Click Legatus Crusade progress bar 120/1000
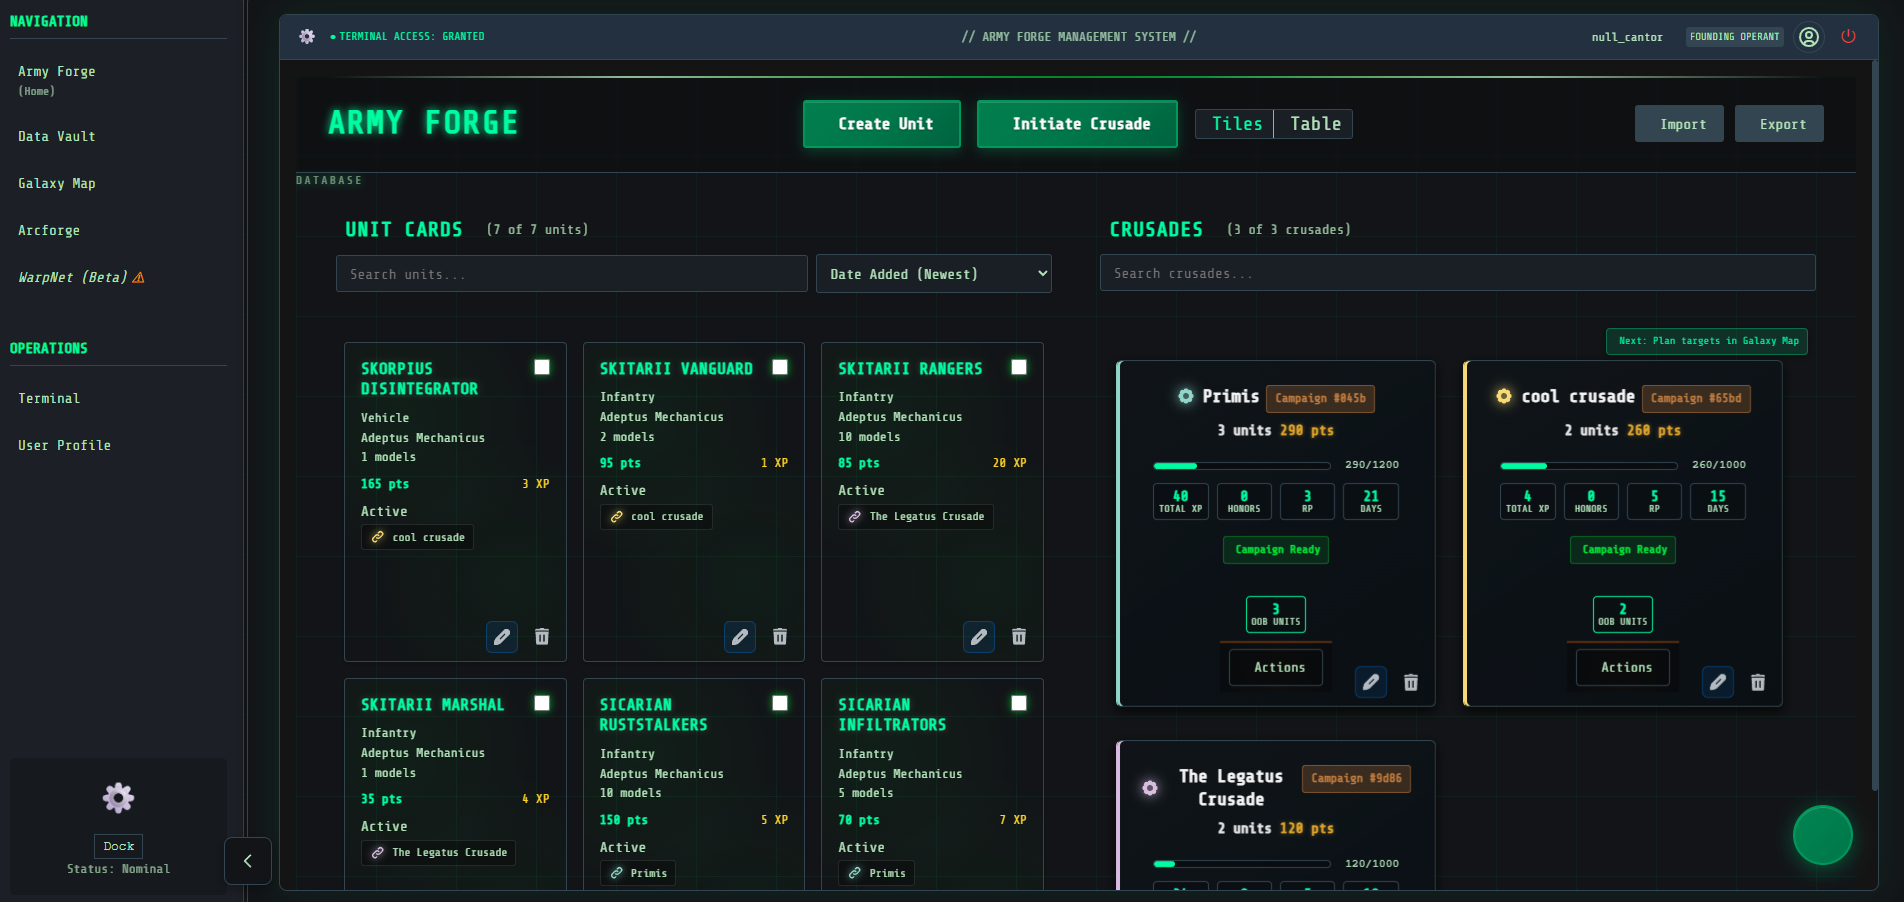 (1242, 864)
